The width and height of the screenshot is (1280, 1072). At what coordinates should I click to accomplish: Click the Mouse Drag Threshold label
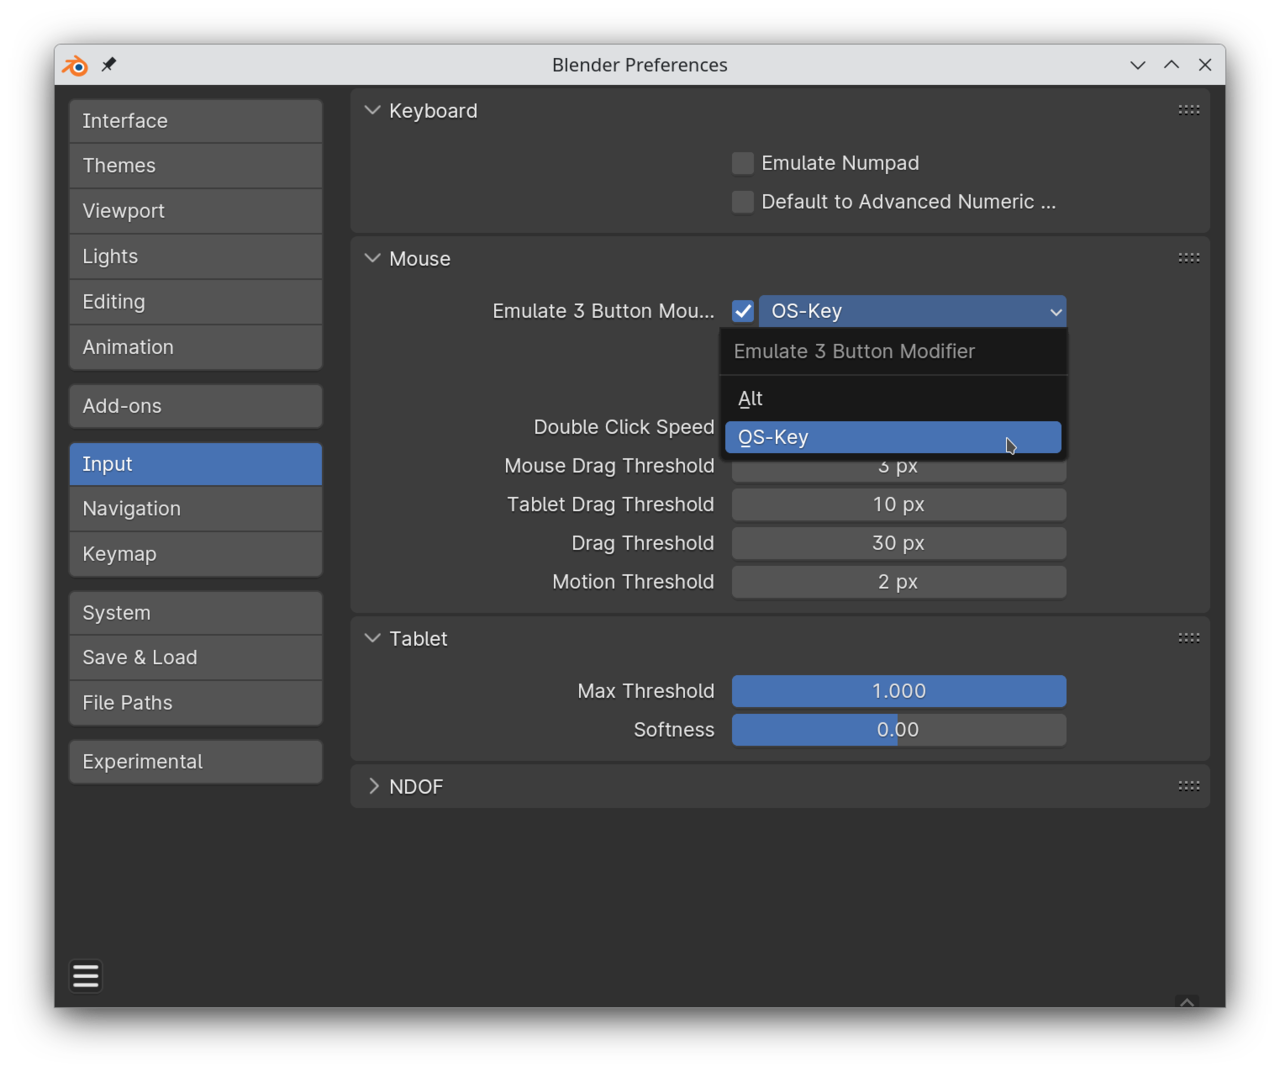609,466
